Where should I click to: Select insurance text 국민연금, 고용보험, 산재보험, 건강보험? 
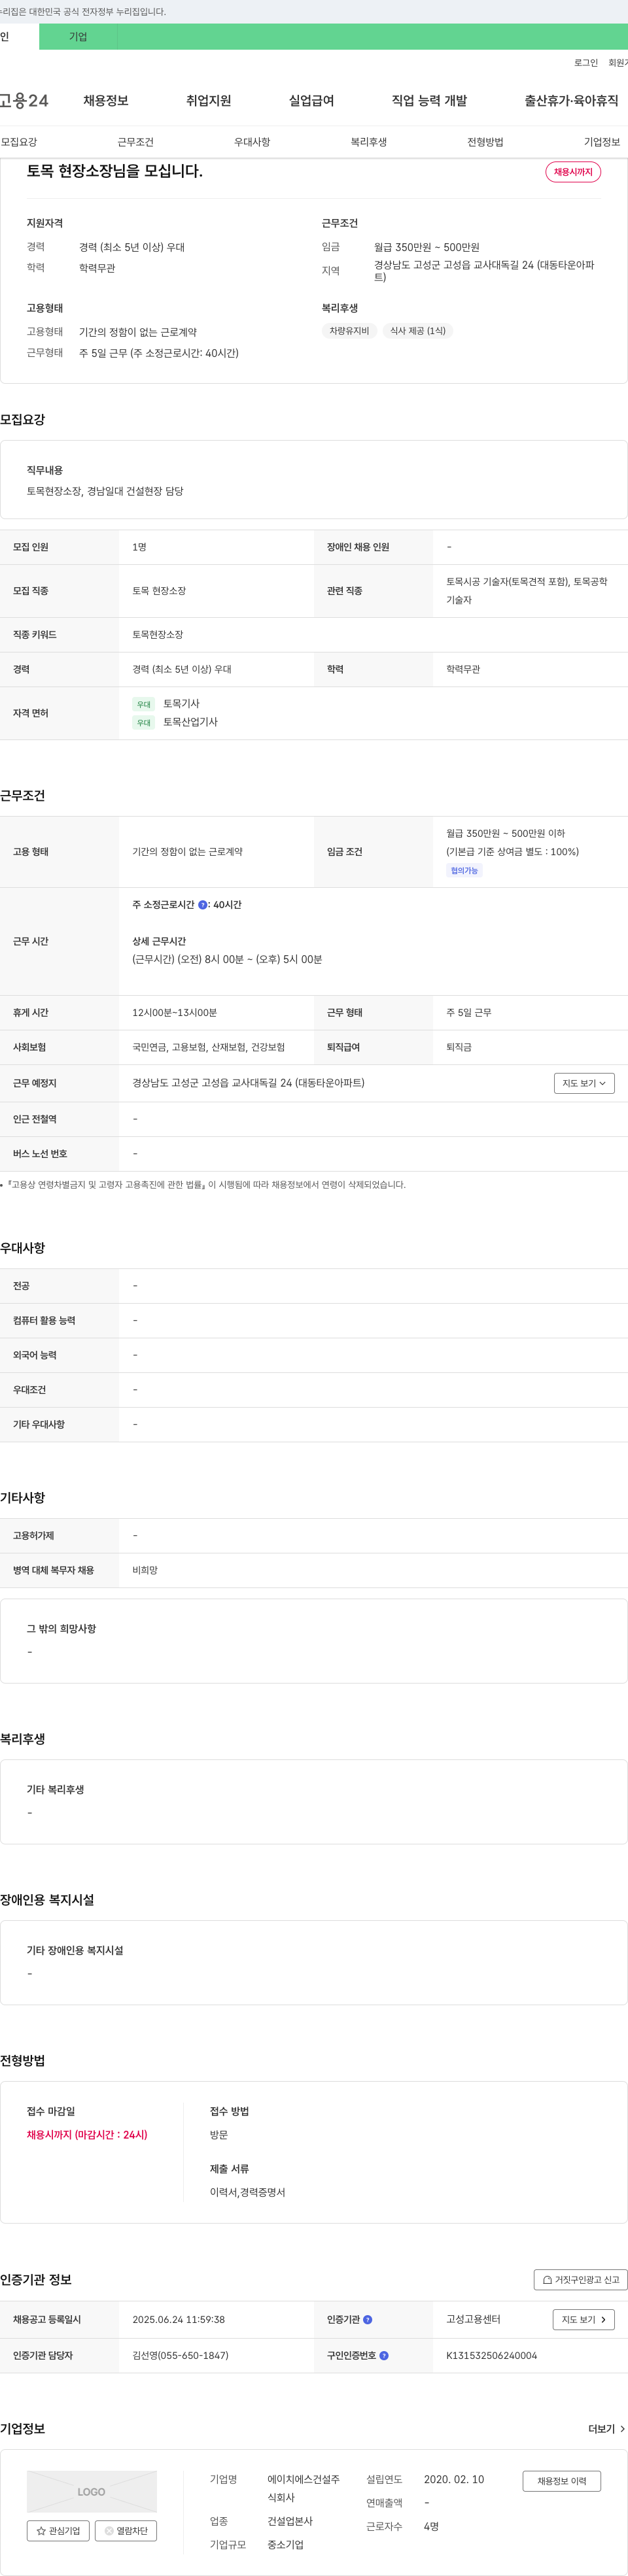[x=208, y=1047]
